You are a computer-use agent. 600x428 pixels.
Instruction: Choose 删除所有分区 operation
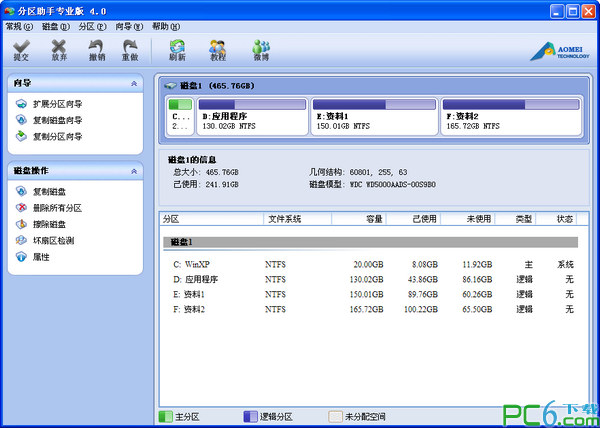pyautogui.click(x=57, y=208)
